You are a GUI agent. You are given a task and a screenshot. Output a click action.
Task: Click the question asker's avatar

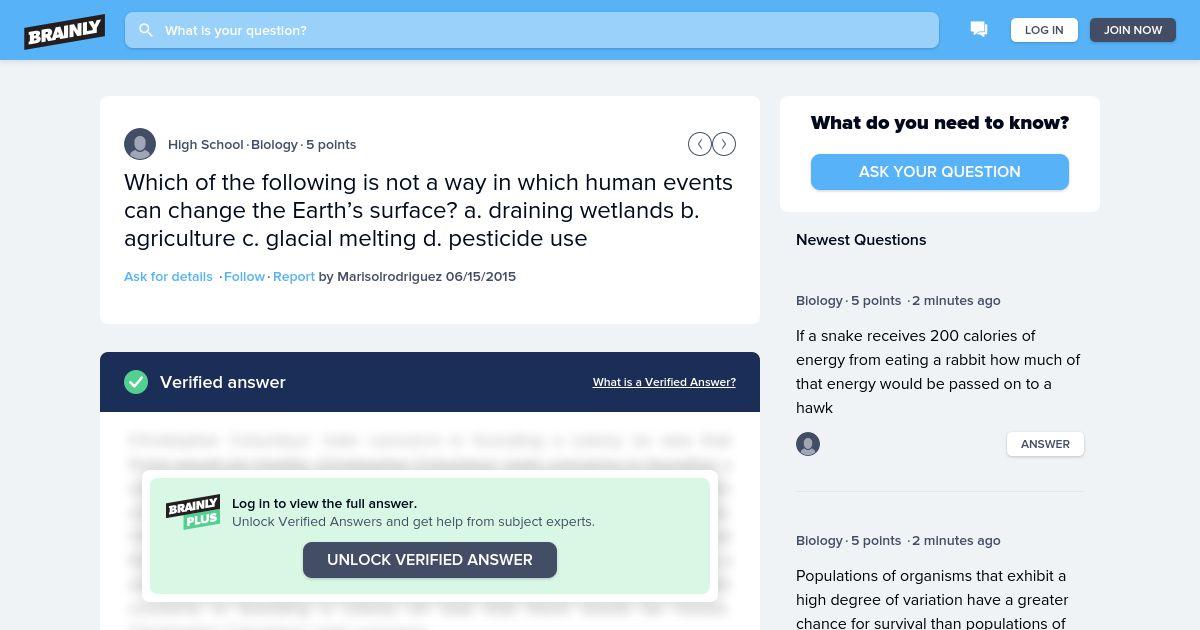point(140,144)
